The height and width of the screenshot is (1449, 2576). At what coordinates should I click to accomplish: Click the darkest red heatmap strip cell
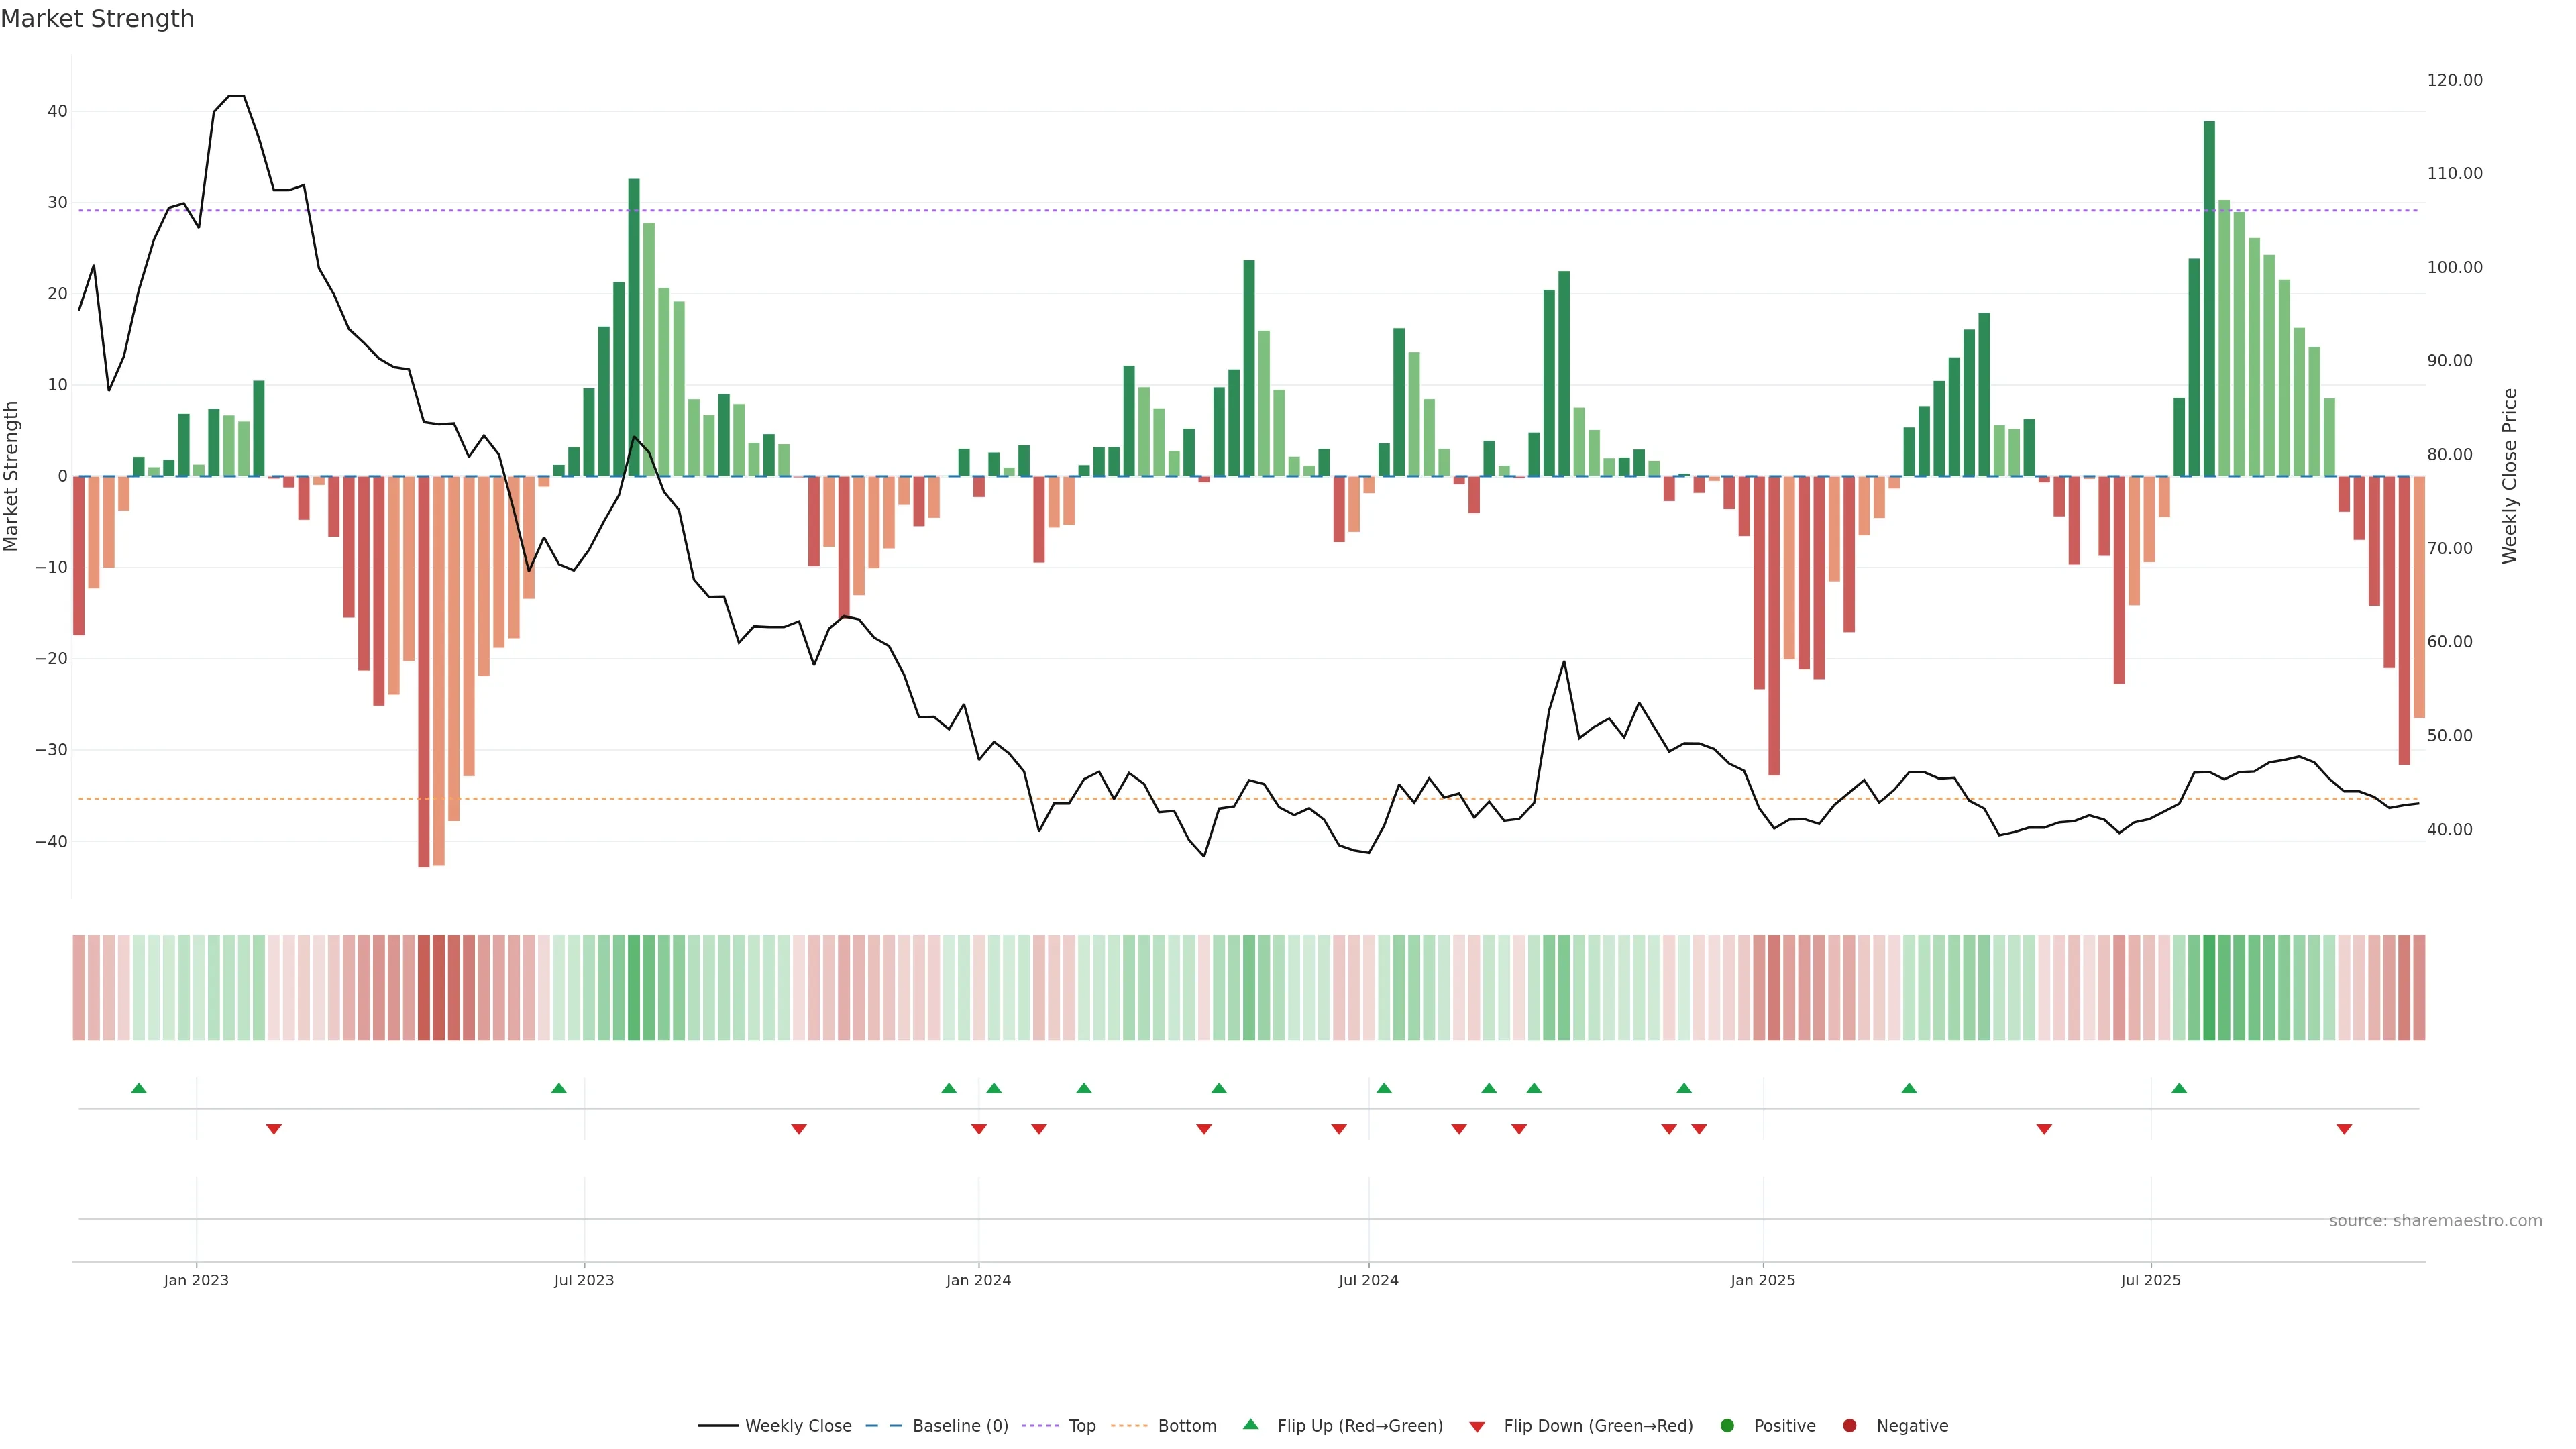tap(424, 987)
